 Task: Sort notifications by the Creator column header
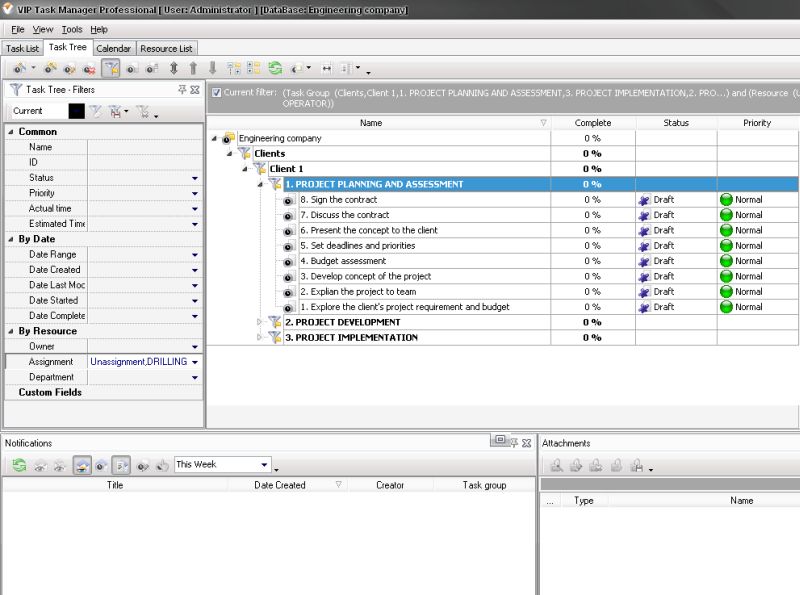[x=390, y=485]
